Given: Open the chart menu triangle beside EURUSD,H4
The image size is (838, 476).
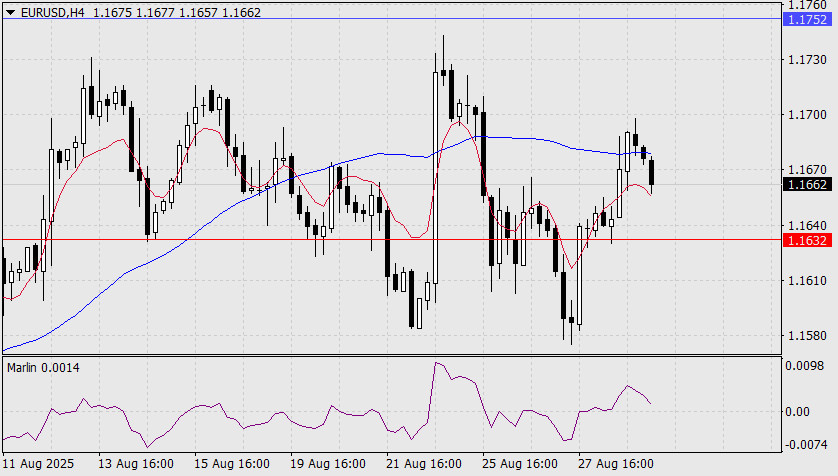Looking at the screenshot, I should point(10,12).
